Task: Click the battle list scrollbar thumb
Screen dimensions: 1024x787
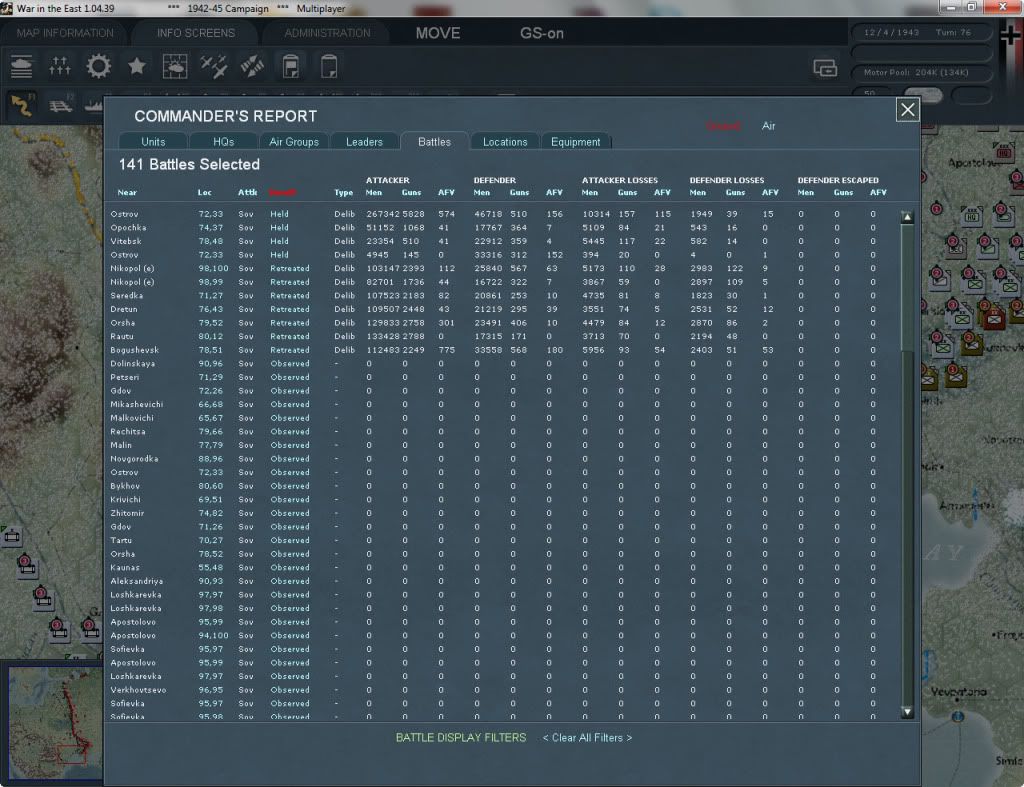Action: coord(907,288)
